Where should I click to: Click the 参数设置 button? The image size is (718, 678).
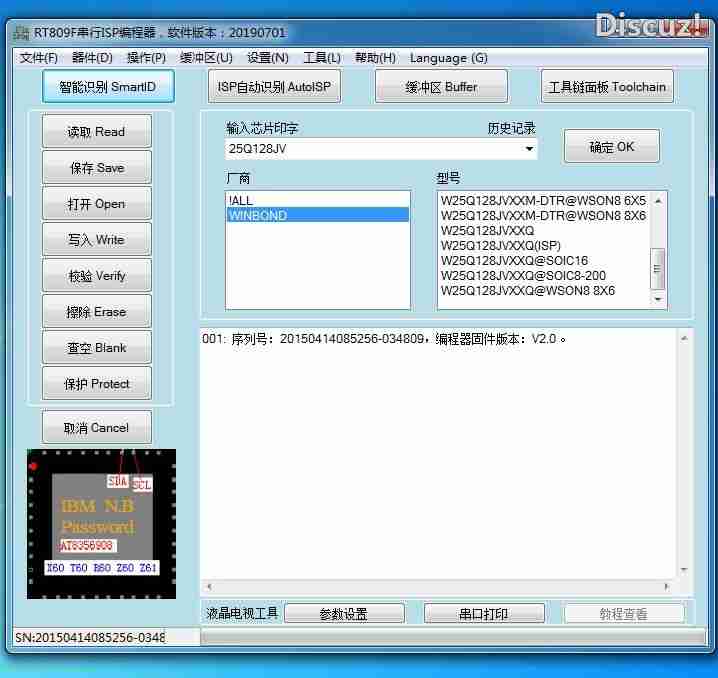click(344, 614)
